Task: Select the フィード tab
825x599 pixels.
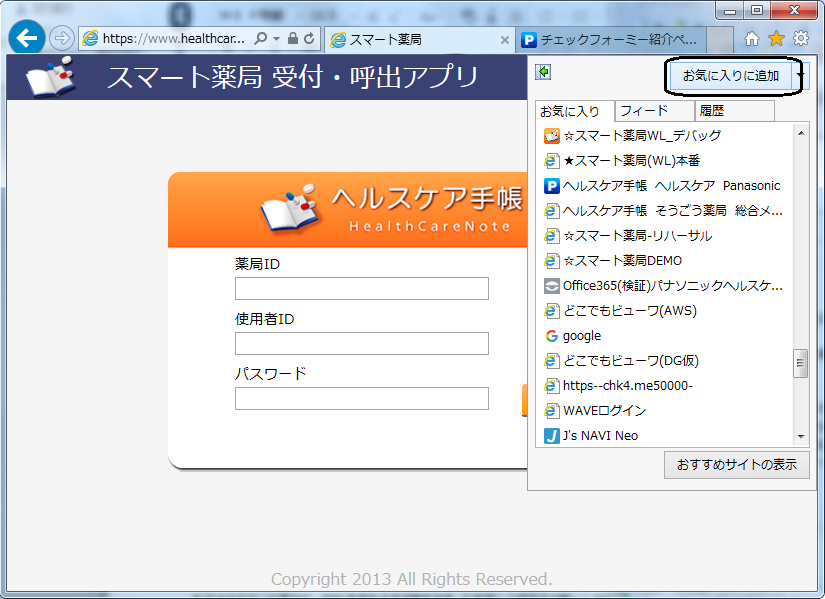Action: pos(654,111)
